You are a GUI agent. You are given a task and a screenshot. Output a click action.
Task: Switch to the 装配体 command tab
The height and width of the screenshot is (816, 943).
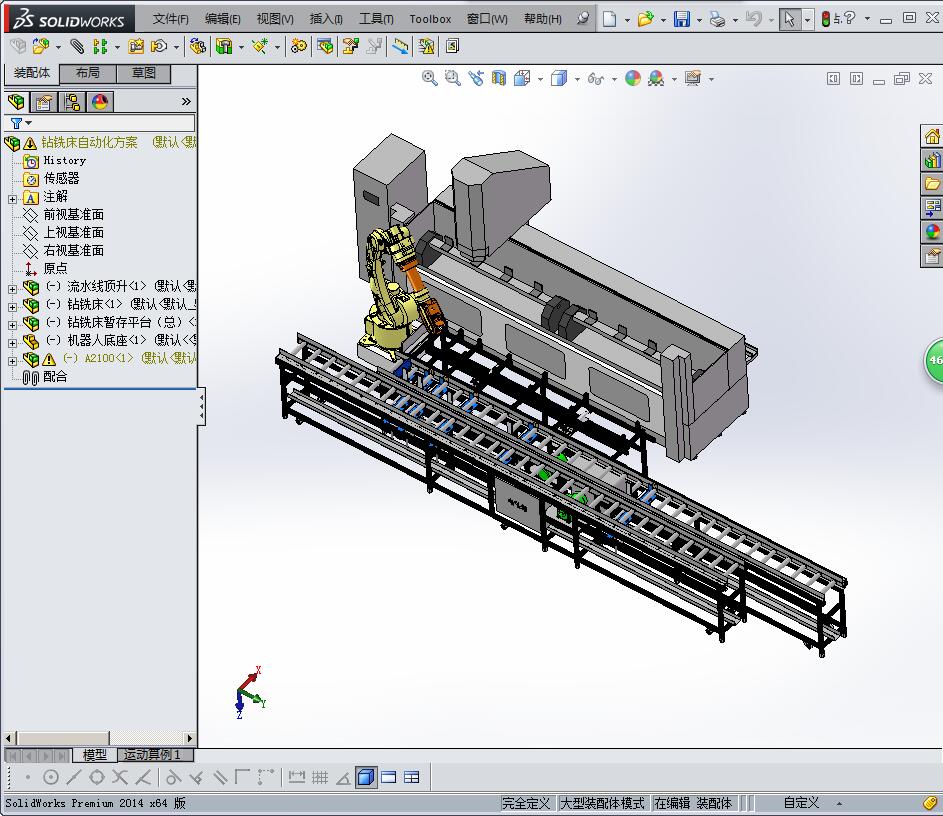point(32,73)
